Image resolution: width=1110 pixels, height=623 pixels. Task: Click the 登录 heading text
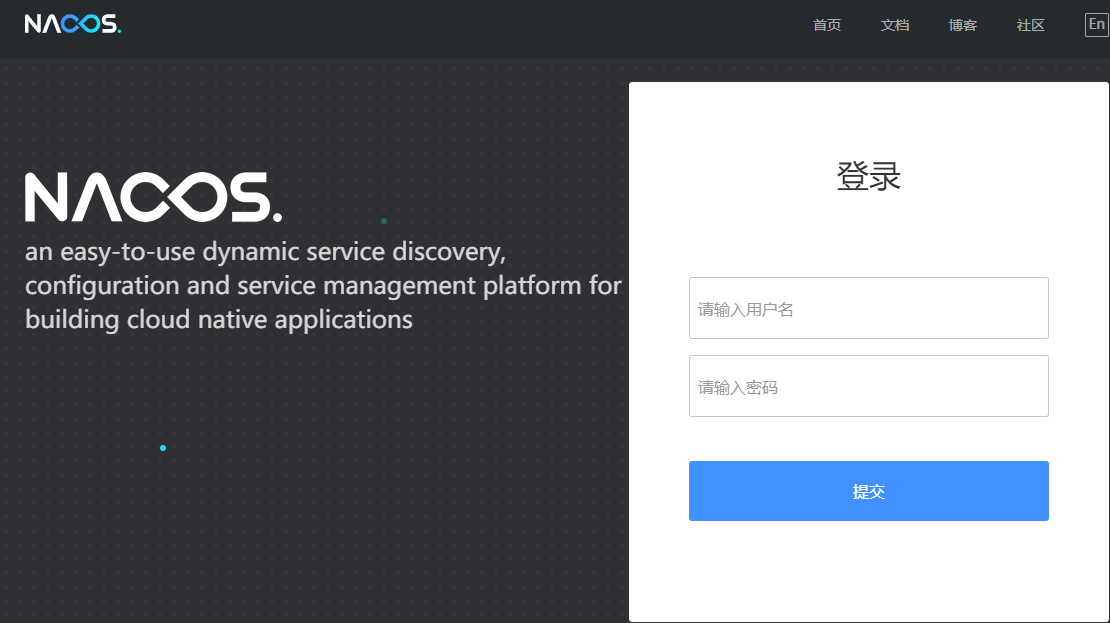869,176
